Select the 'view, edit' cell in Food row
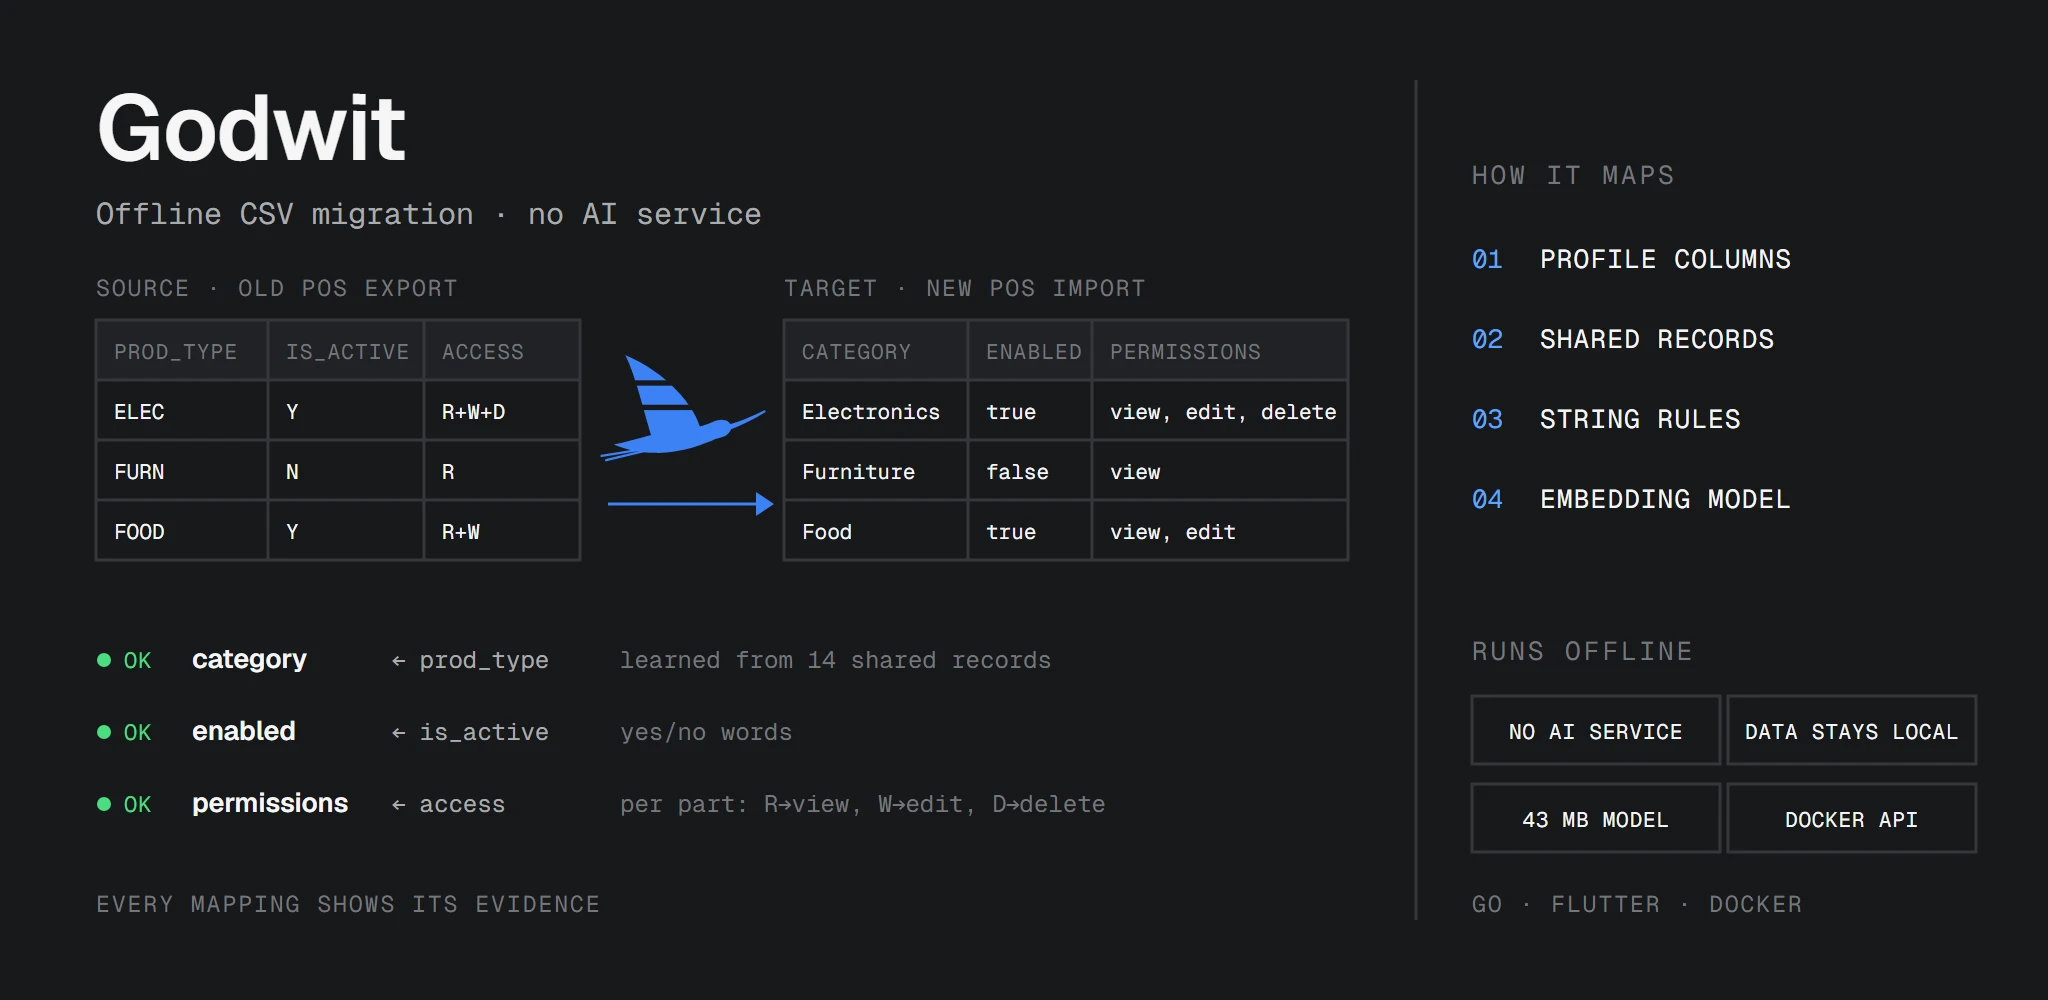Viewport: 2048px width, 1000px height. [1220, 531]
